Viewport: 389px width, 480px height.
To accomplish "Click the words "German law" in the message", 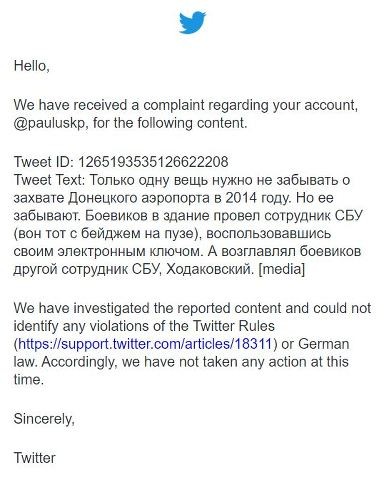I will tap(181, 353).
